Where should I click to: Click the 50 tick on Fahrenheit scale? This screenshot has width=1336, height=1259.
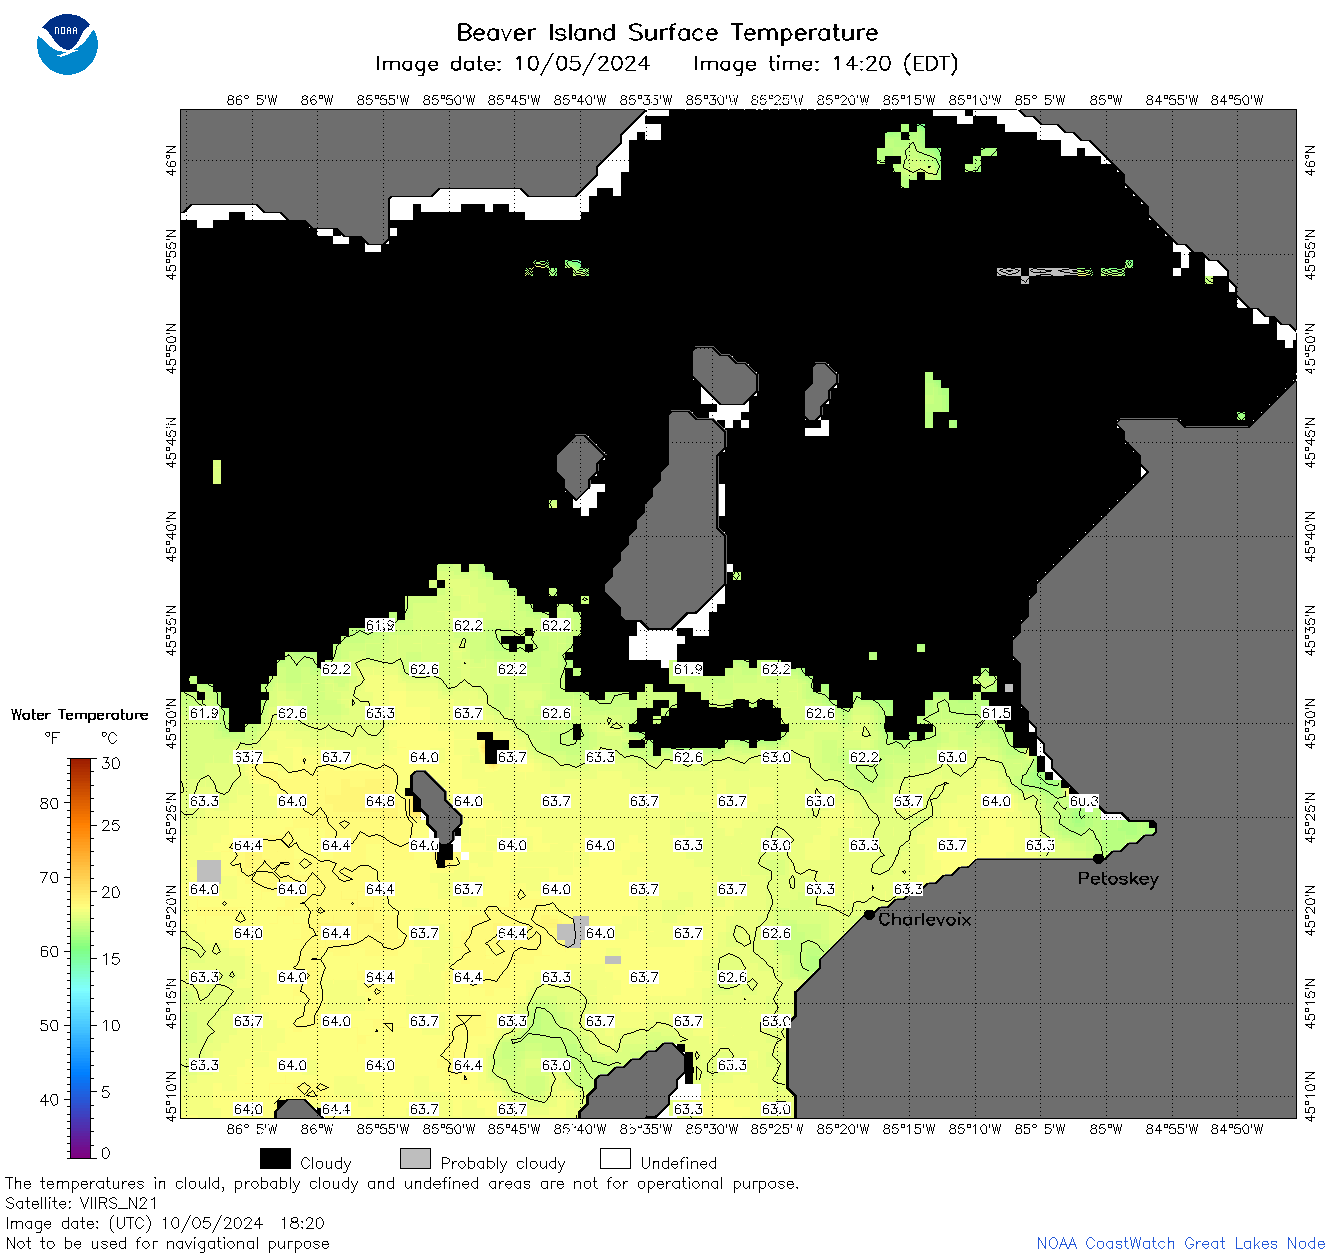(49, 1025)
